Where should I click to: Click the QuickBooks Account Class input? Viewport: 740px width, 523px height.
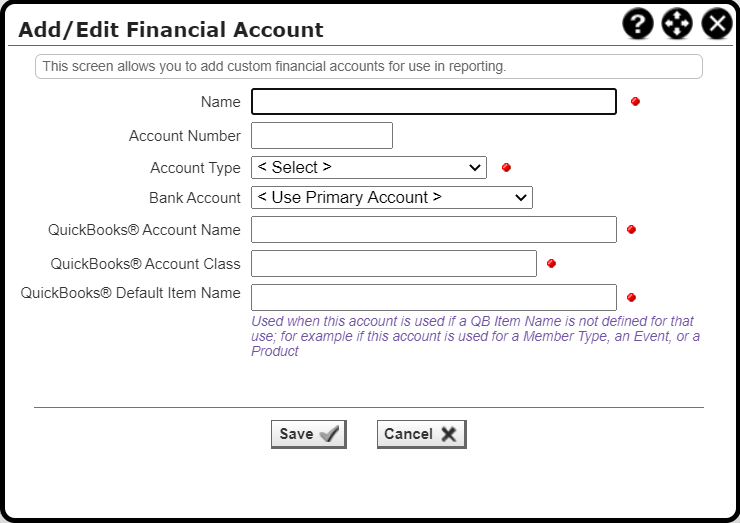[x=393, y=264]
